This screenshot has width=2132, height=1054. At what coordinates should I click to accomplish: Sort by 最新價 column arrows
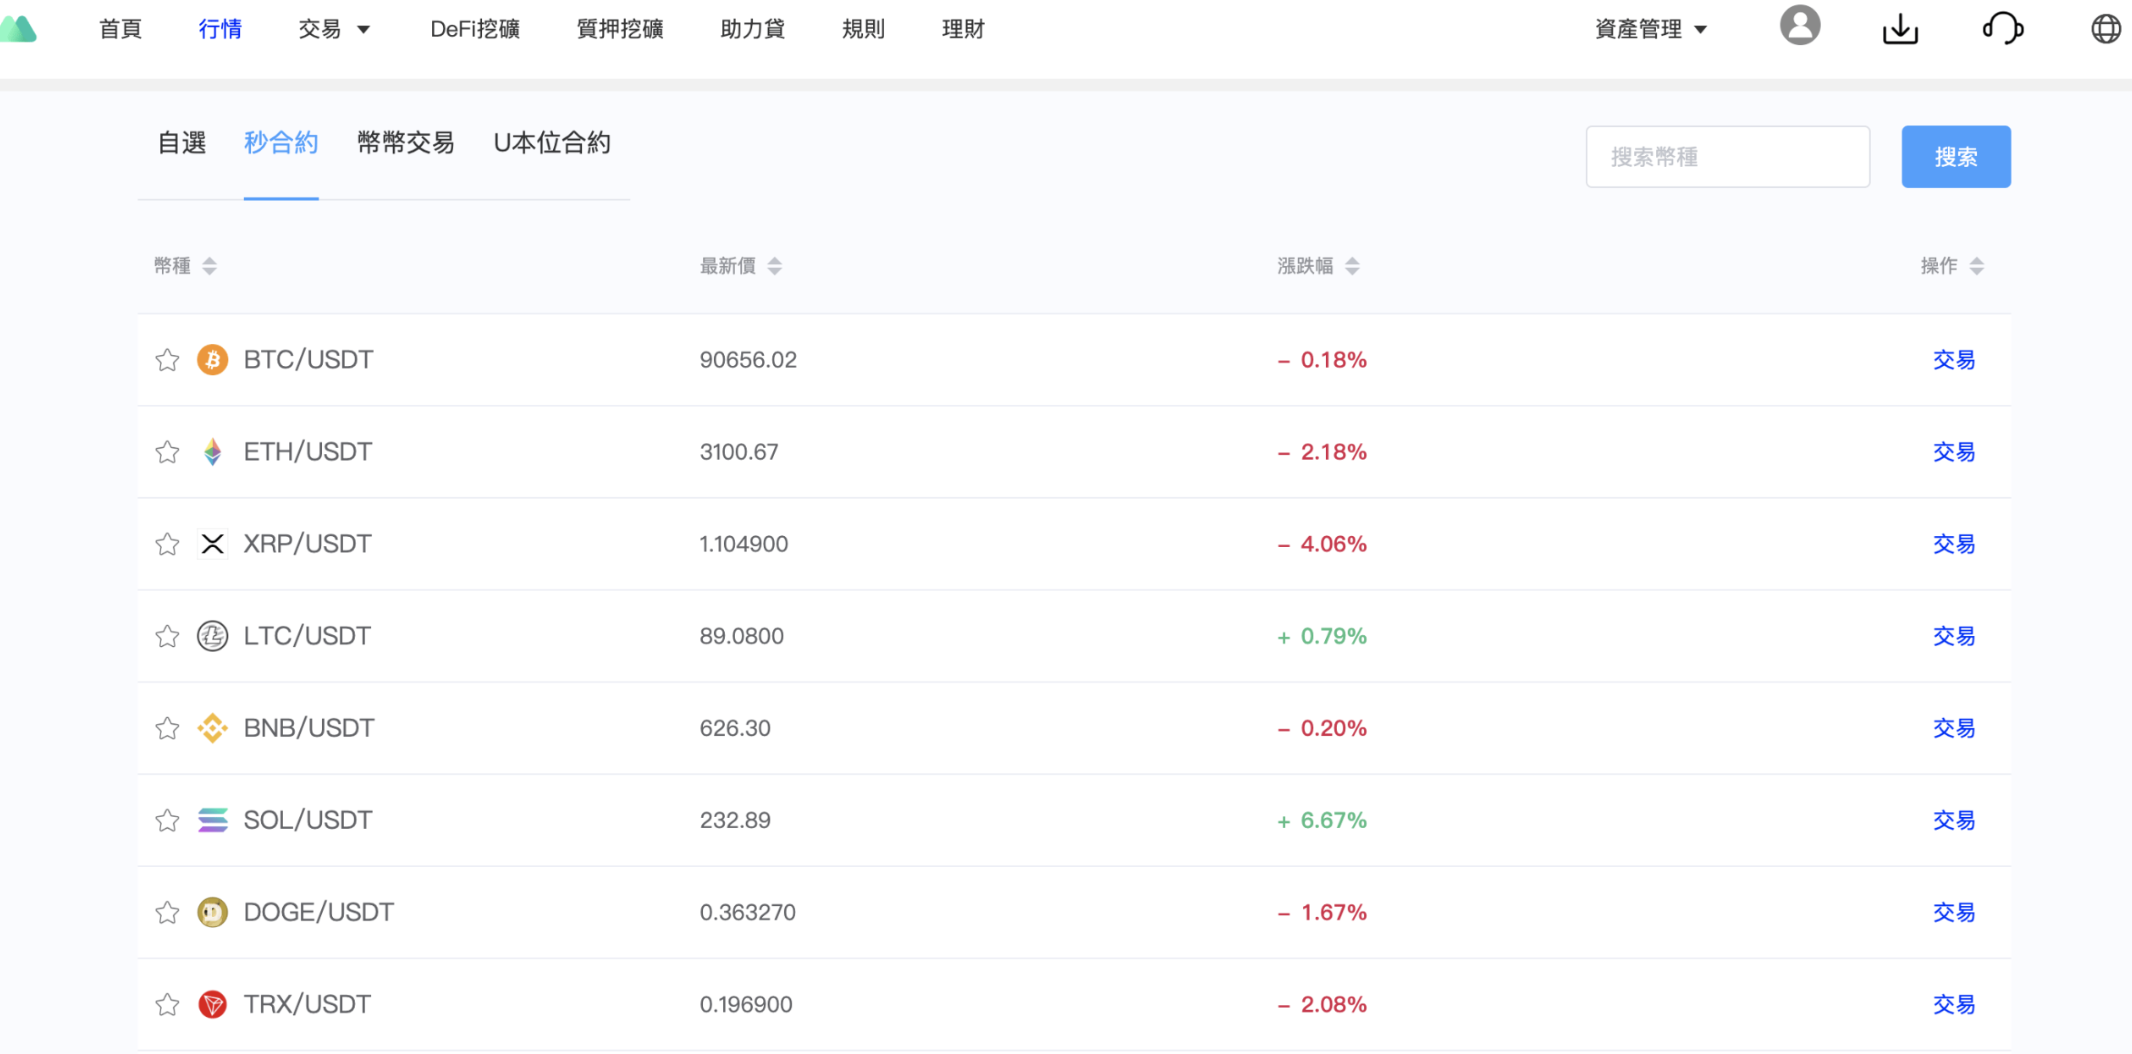(774, 266)
